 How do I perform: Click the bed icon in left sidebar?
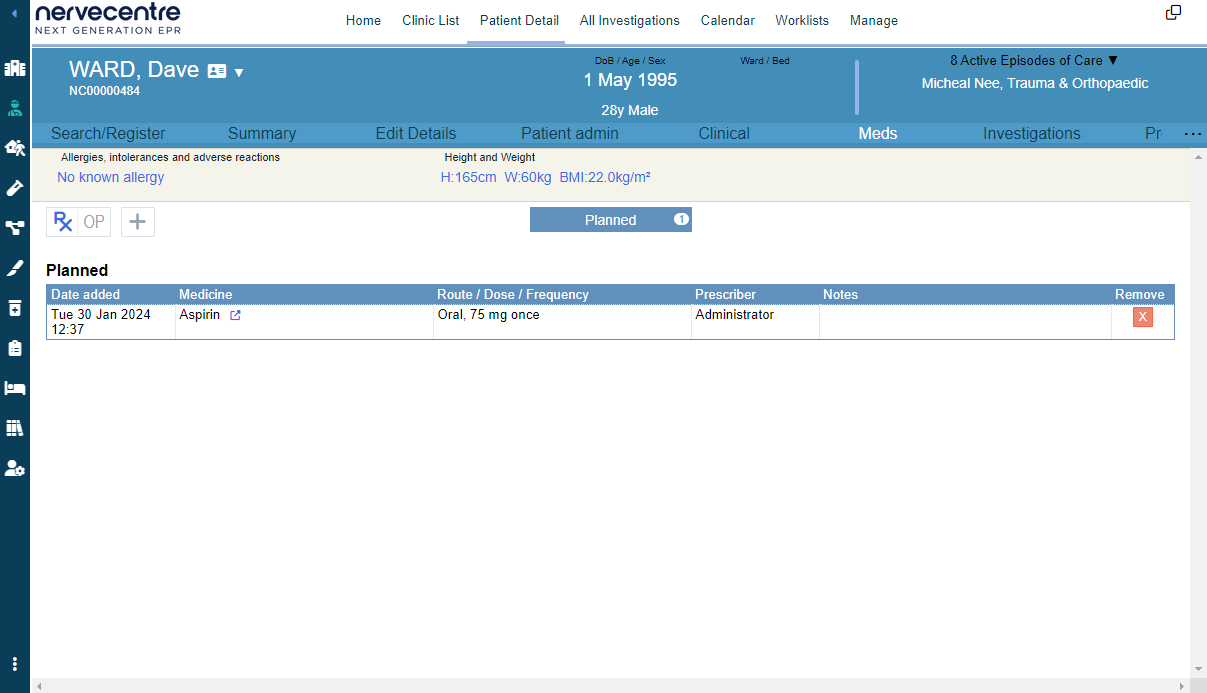pyautogui.click(x=15, y=388)
